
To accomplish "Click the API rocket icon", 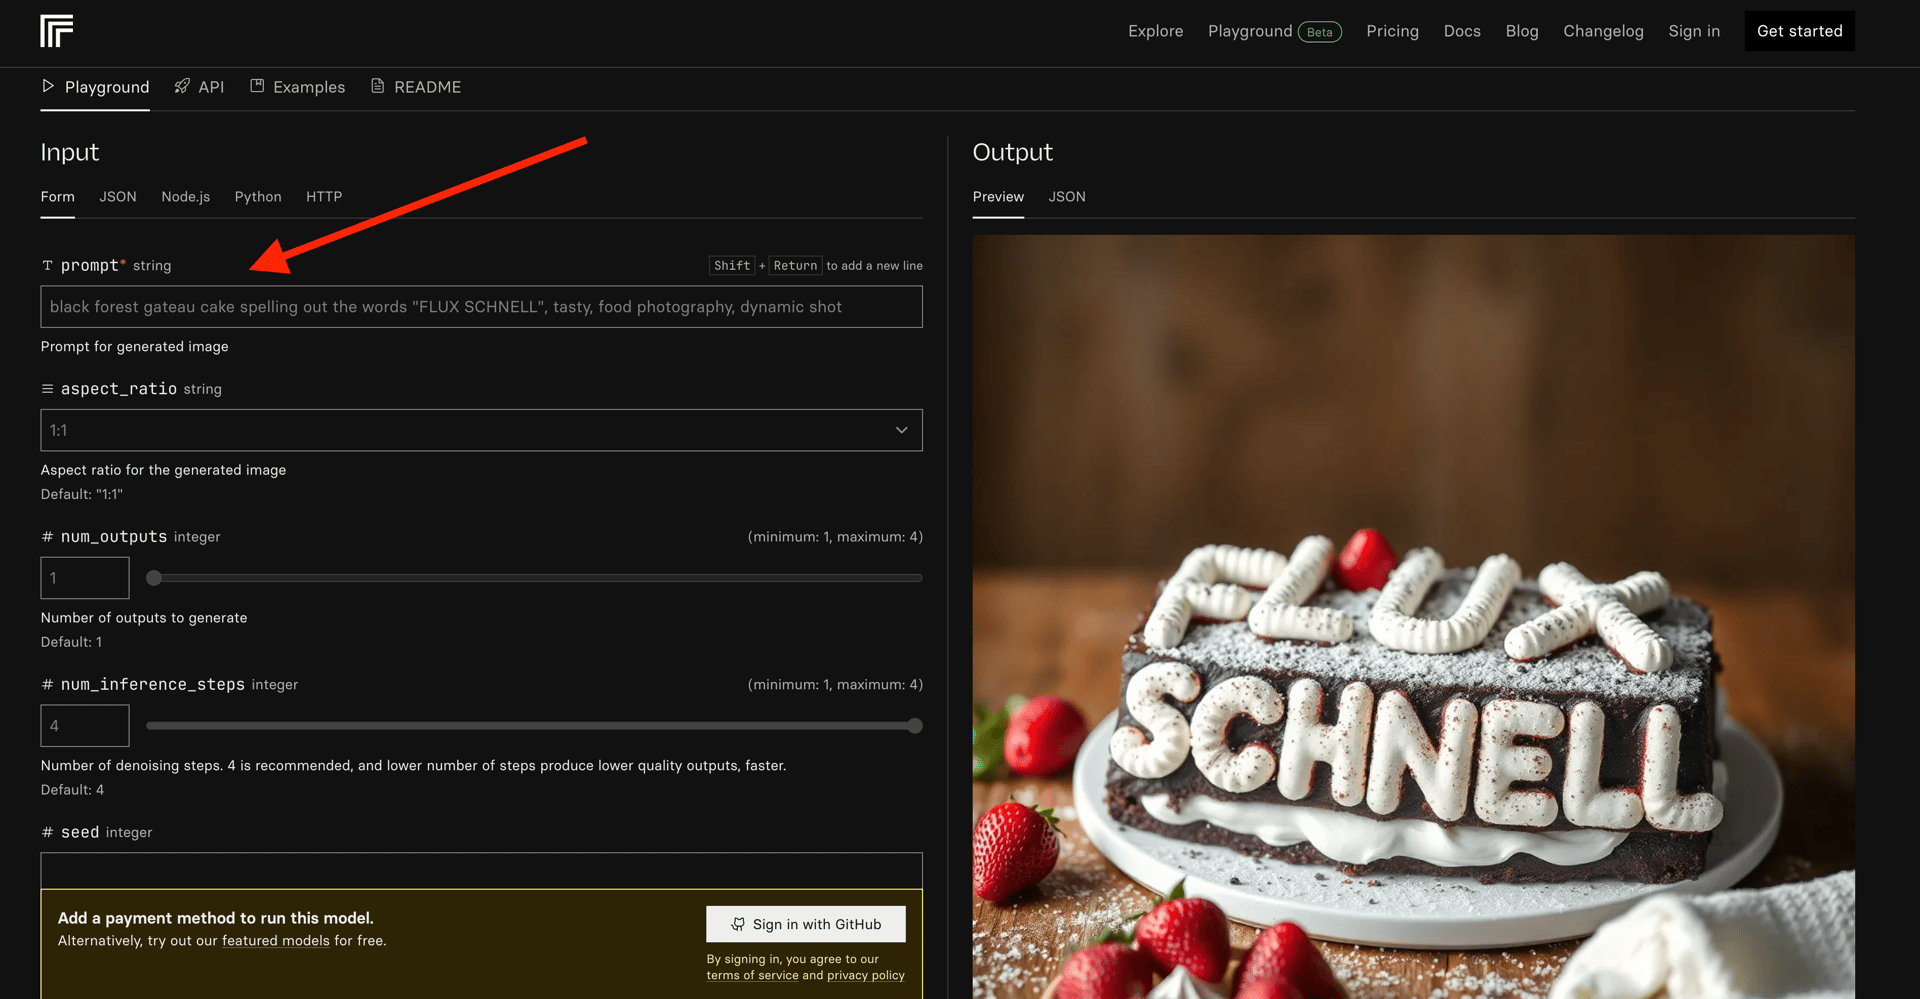I will point(182,86).
